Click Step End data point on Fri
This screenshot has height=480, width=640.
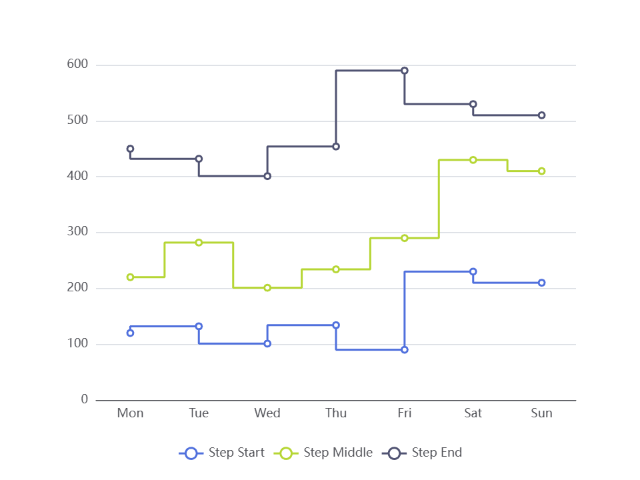pyautogui.click(x=405, y=71)
